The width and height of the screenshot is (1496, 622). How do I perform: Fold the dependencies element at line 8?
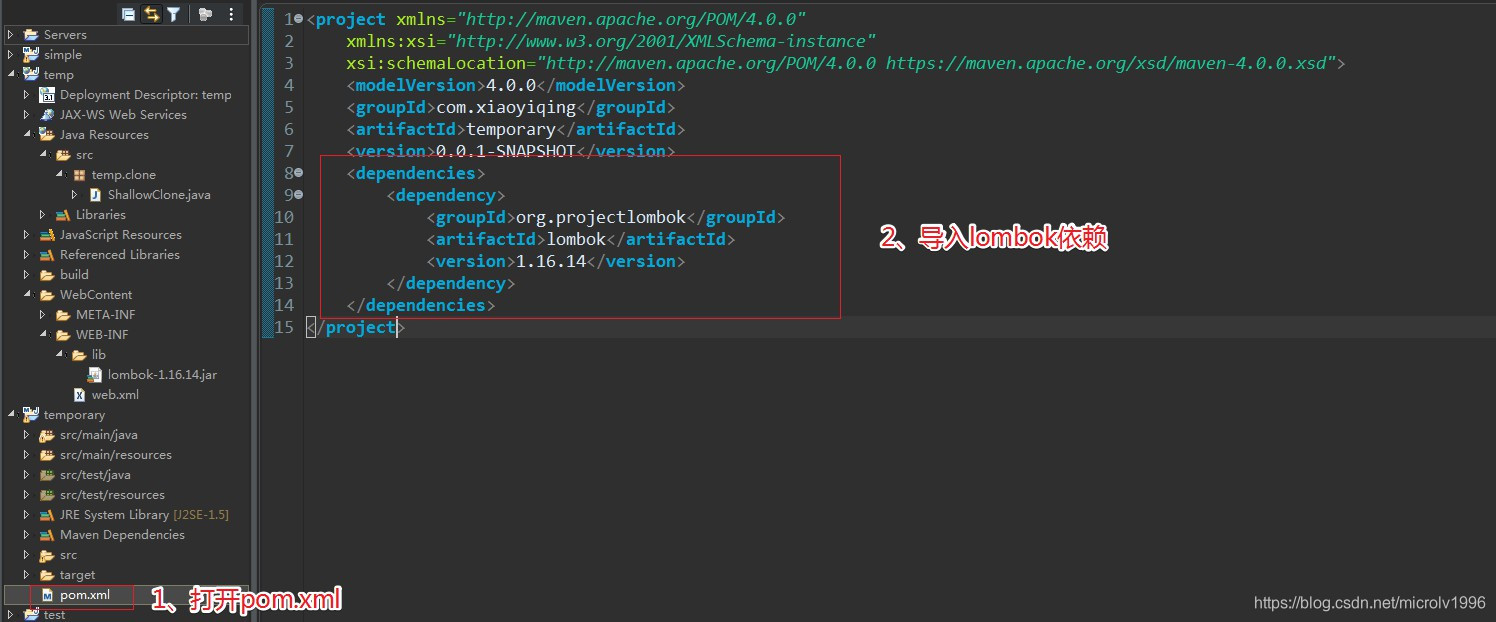click(299, 173)
